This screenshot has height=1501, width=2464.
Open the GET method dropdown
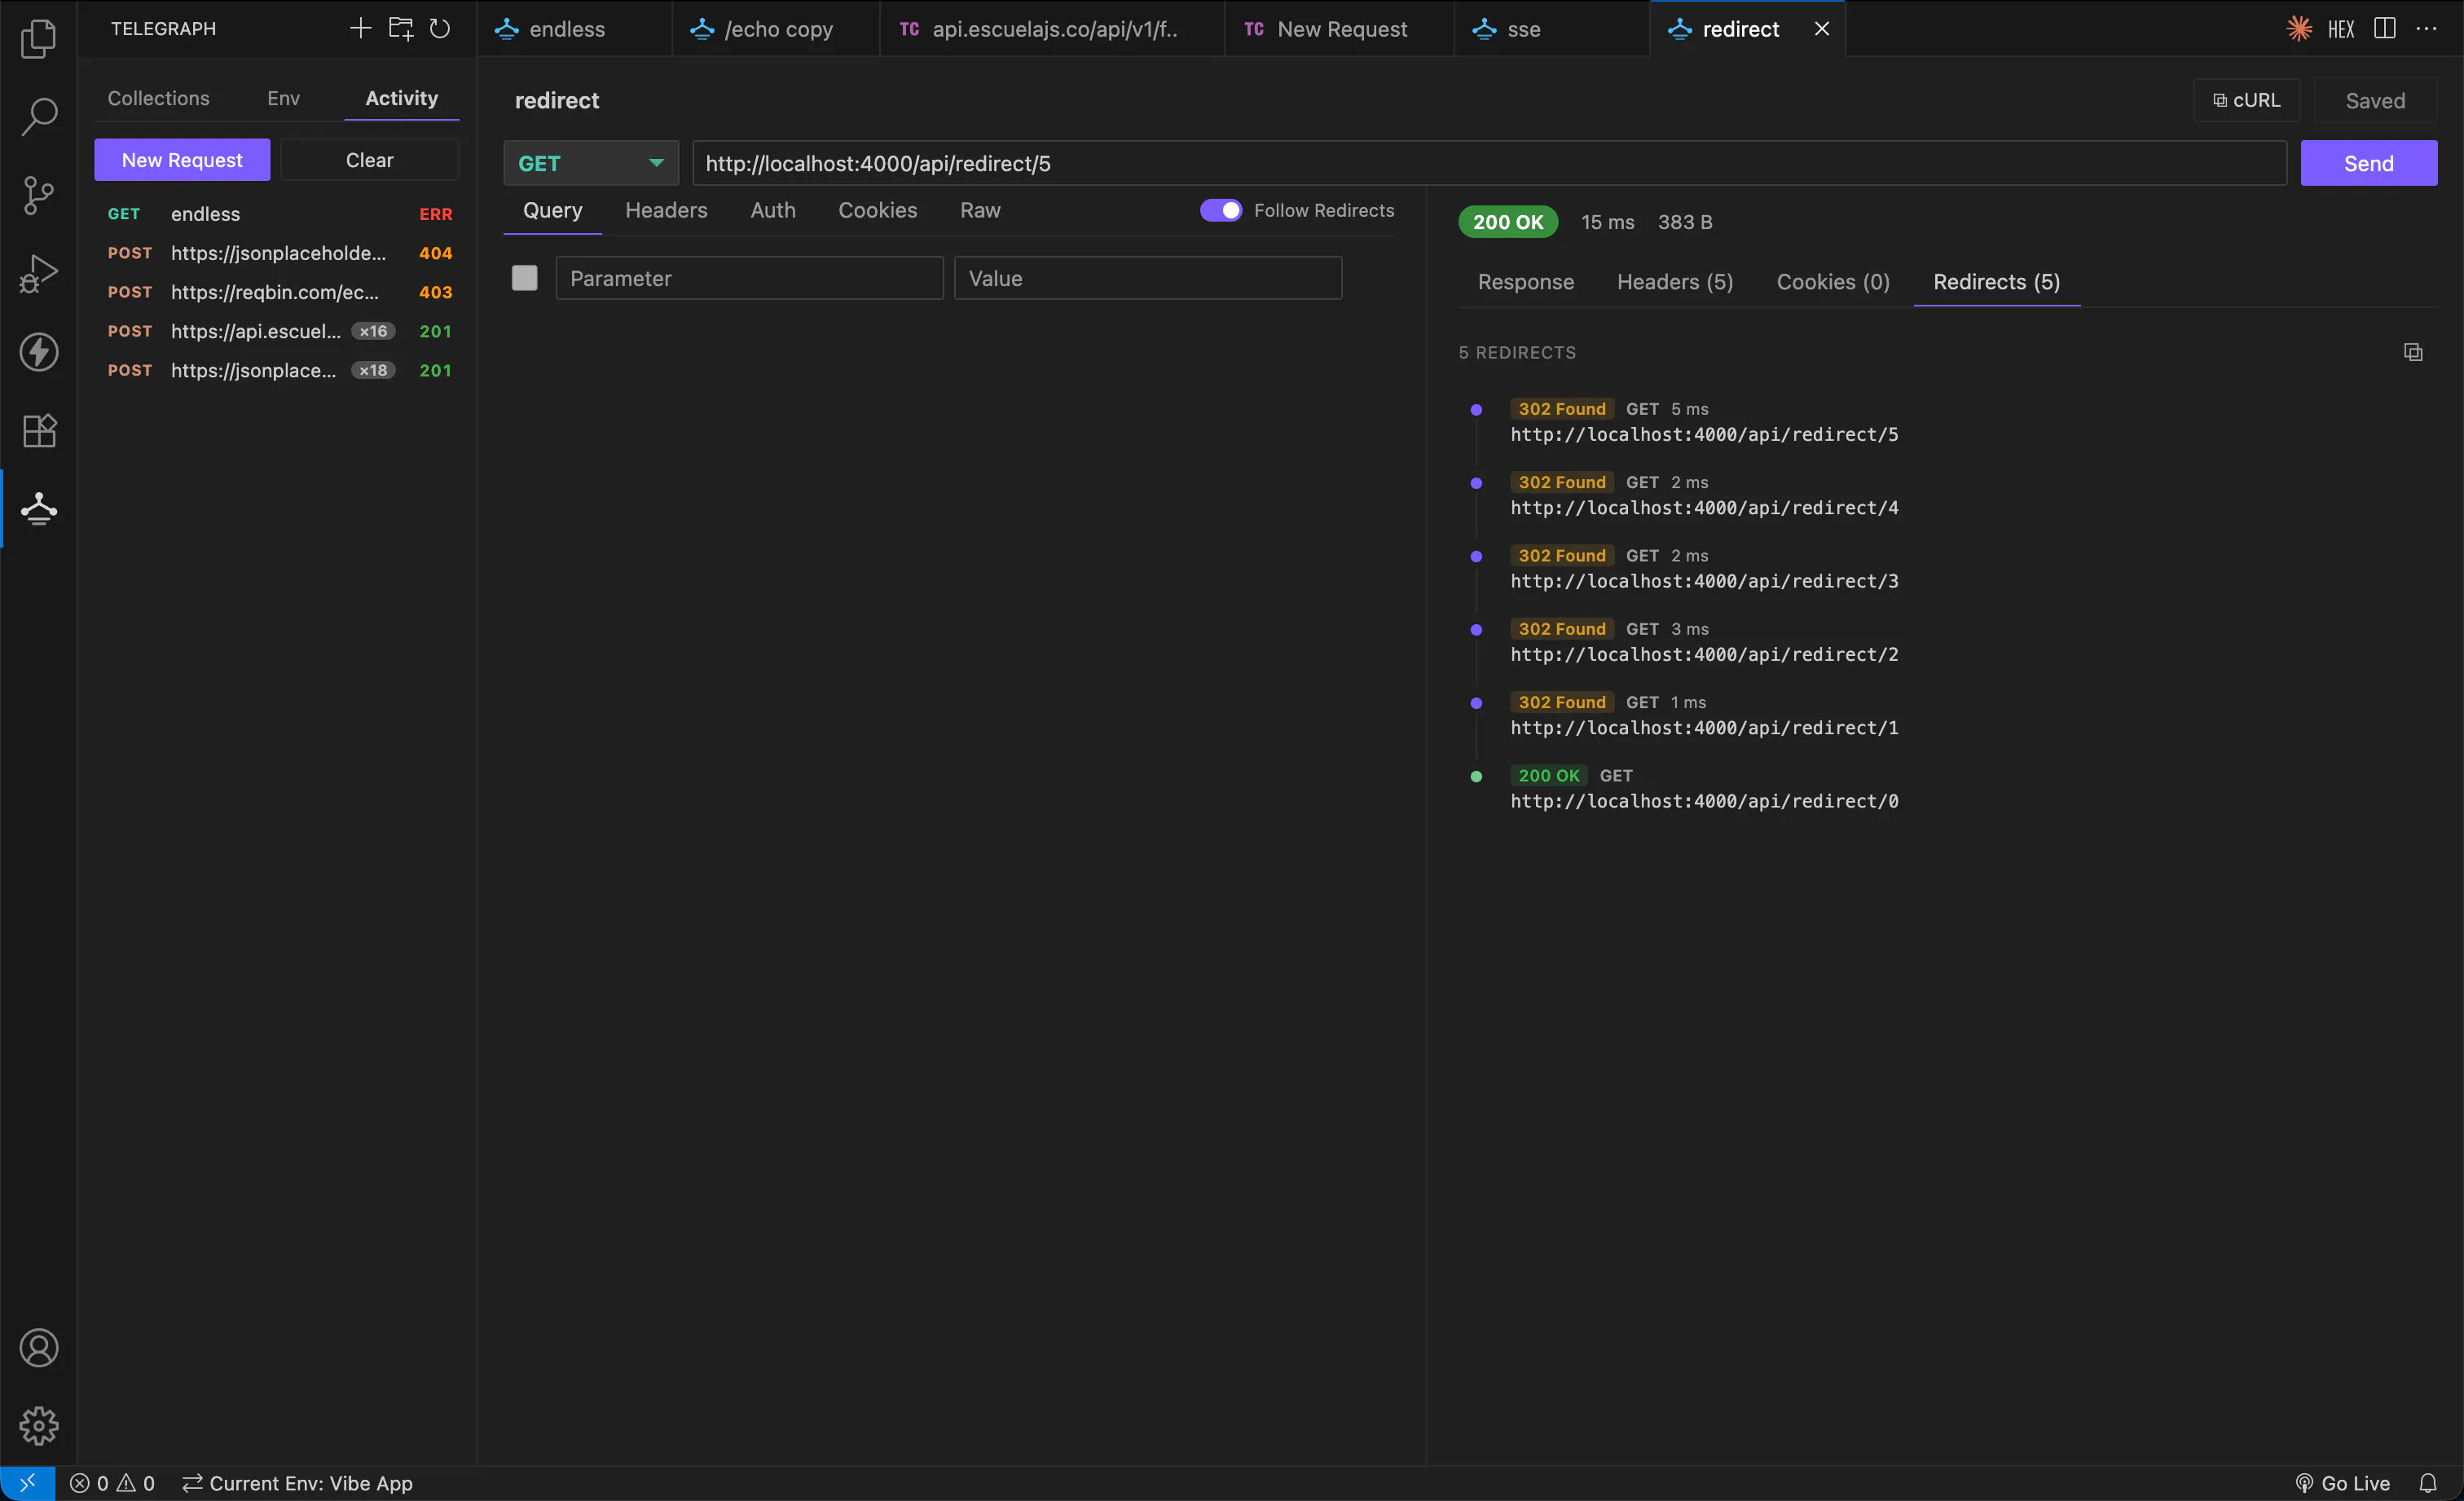pyautogui.click(x=591, y=163)
